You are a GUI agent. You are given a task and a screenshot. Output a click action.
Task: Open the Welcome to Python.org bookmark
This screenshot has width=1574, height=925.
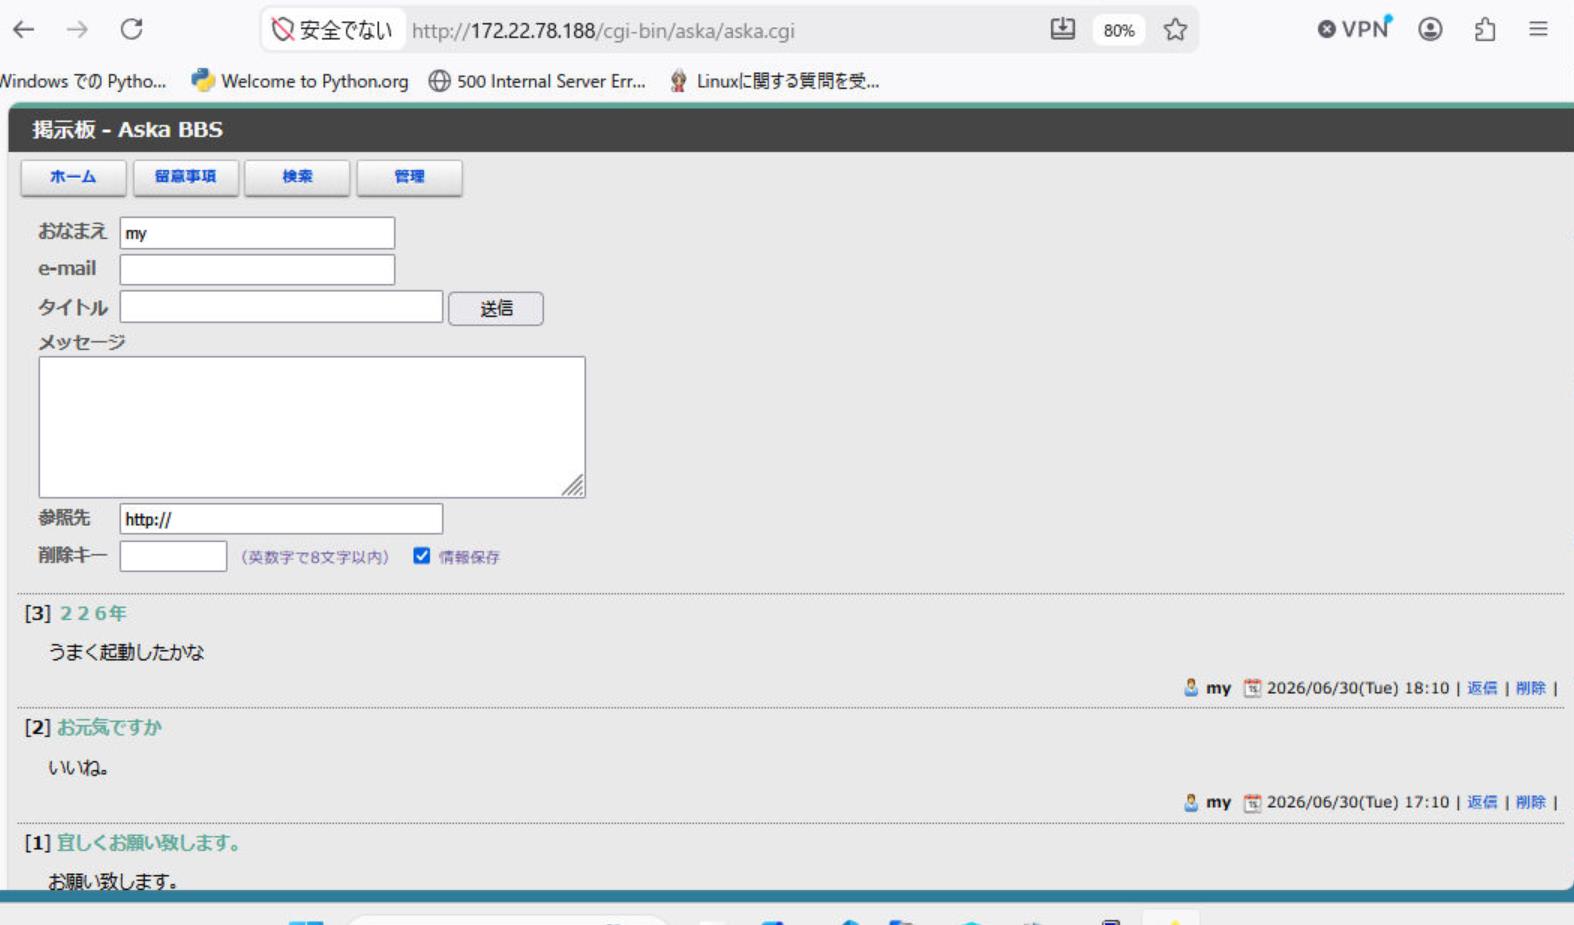click(300, 81)
